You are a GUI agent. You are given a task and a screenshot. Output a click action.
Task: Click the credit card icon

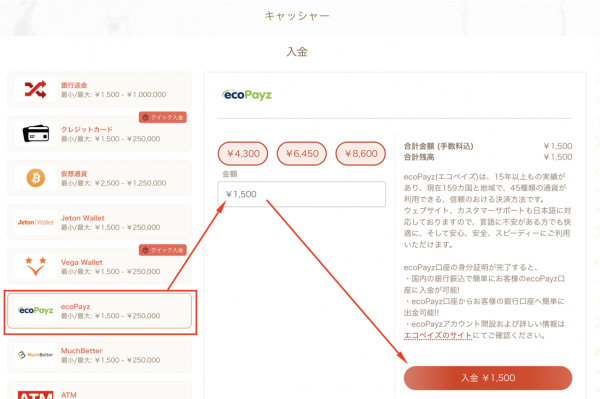click(x=36, y=134)
